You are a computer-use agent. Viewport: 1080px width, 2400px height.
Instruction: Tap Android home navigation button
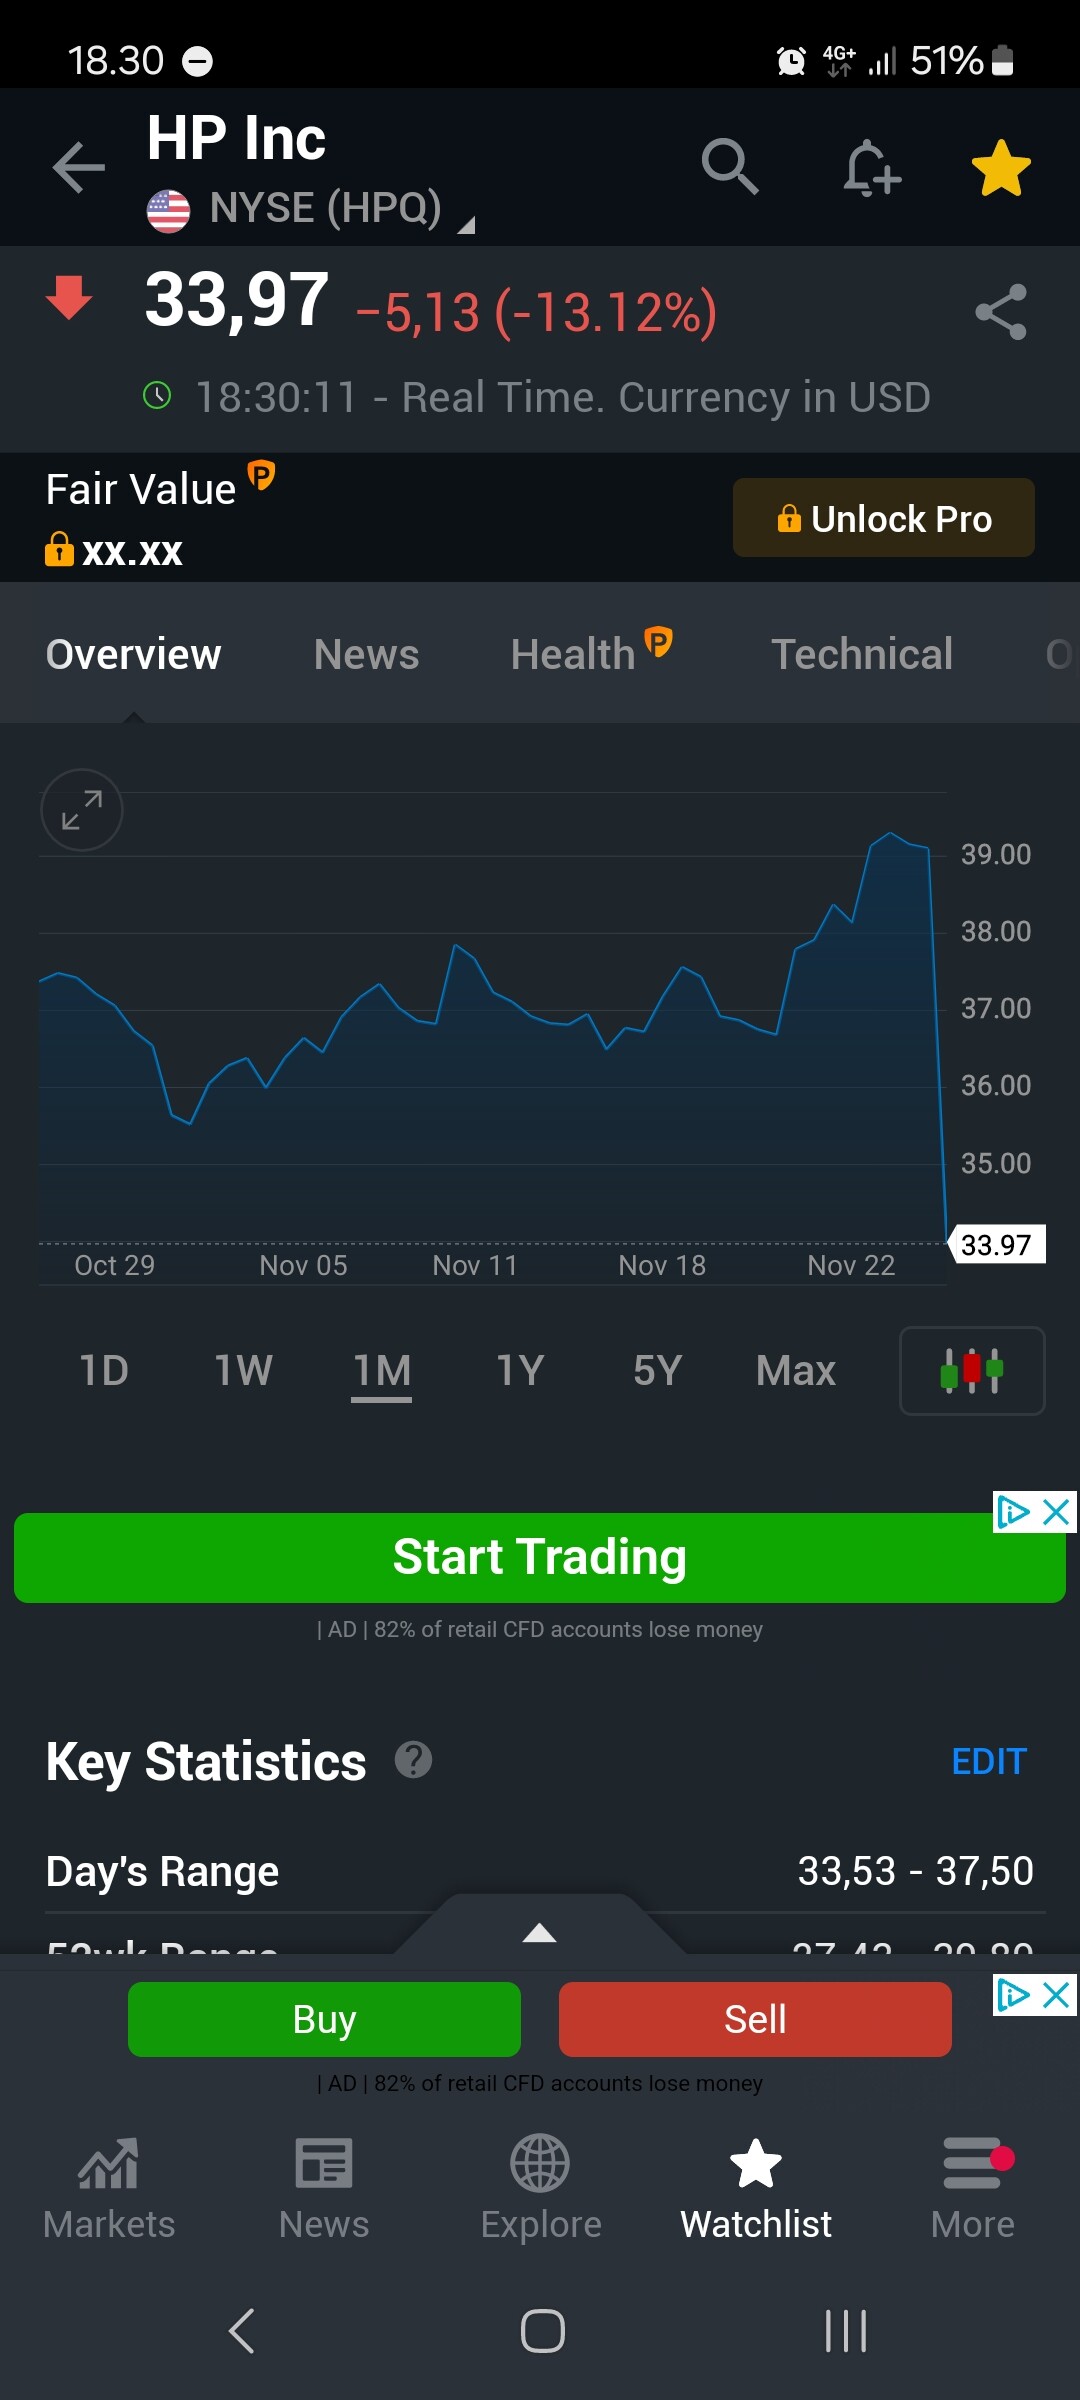542,2331
